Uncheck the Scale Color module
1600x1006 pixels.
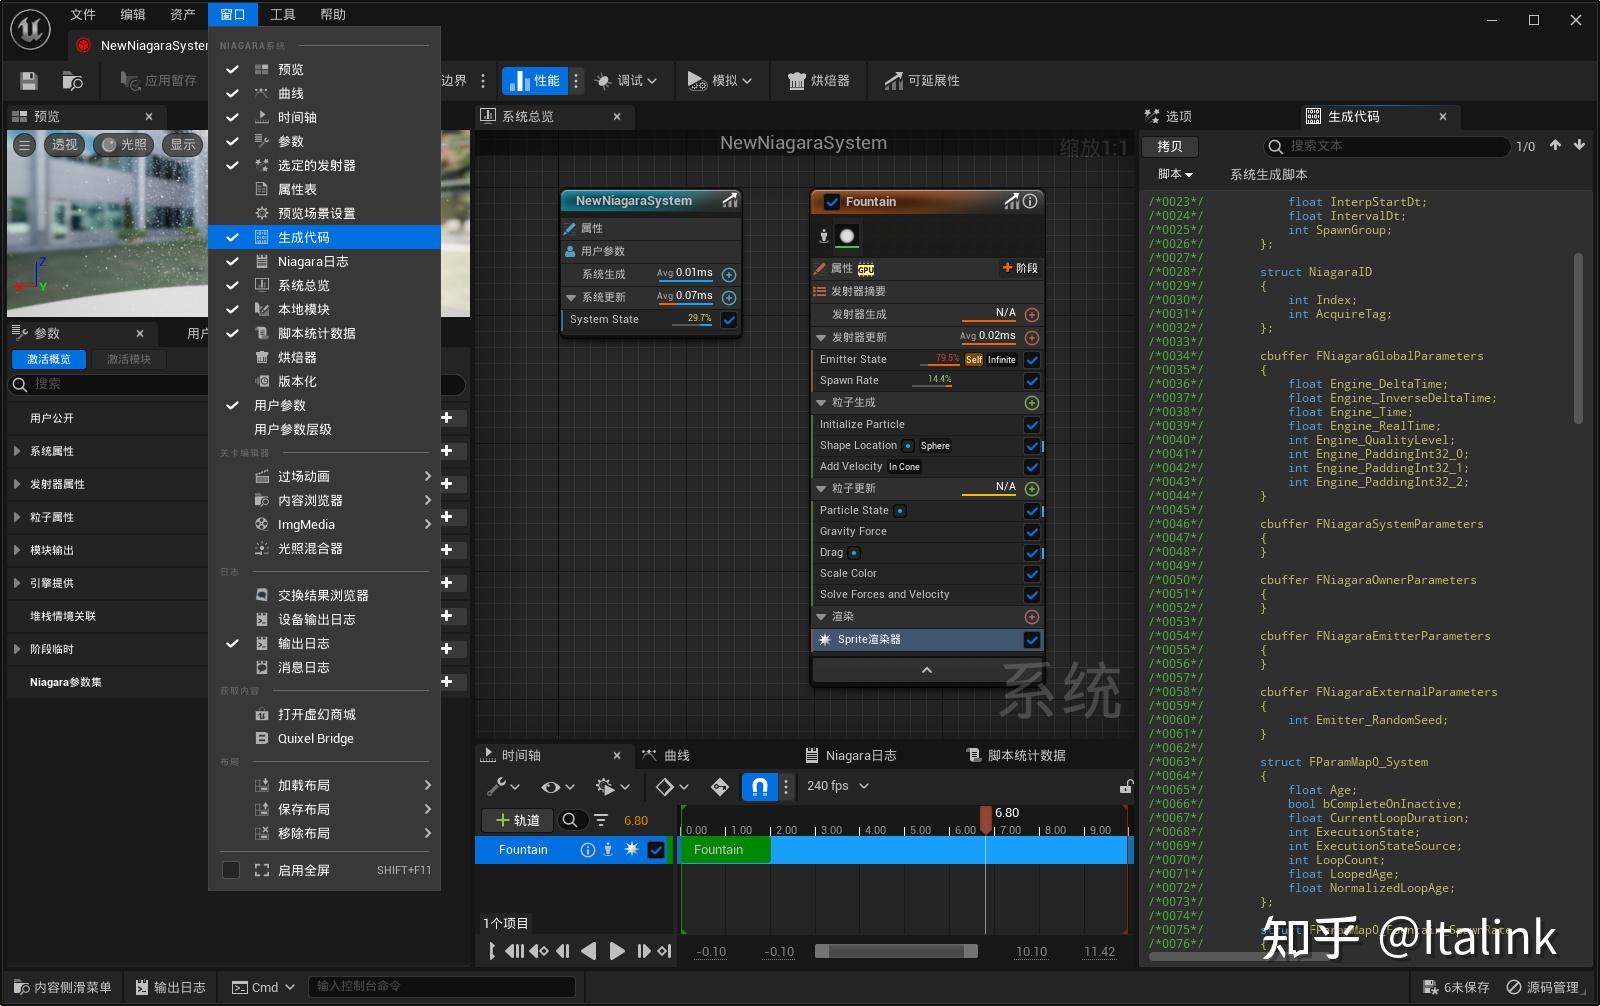point(1032,573)
